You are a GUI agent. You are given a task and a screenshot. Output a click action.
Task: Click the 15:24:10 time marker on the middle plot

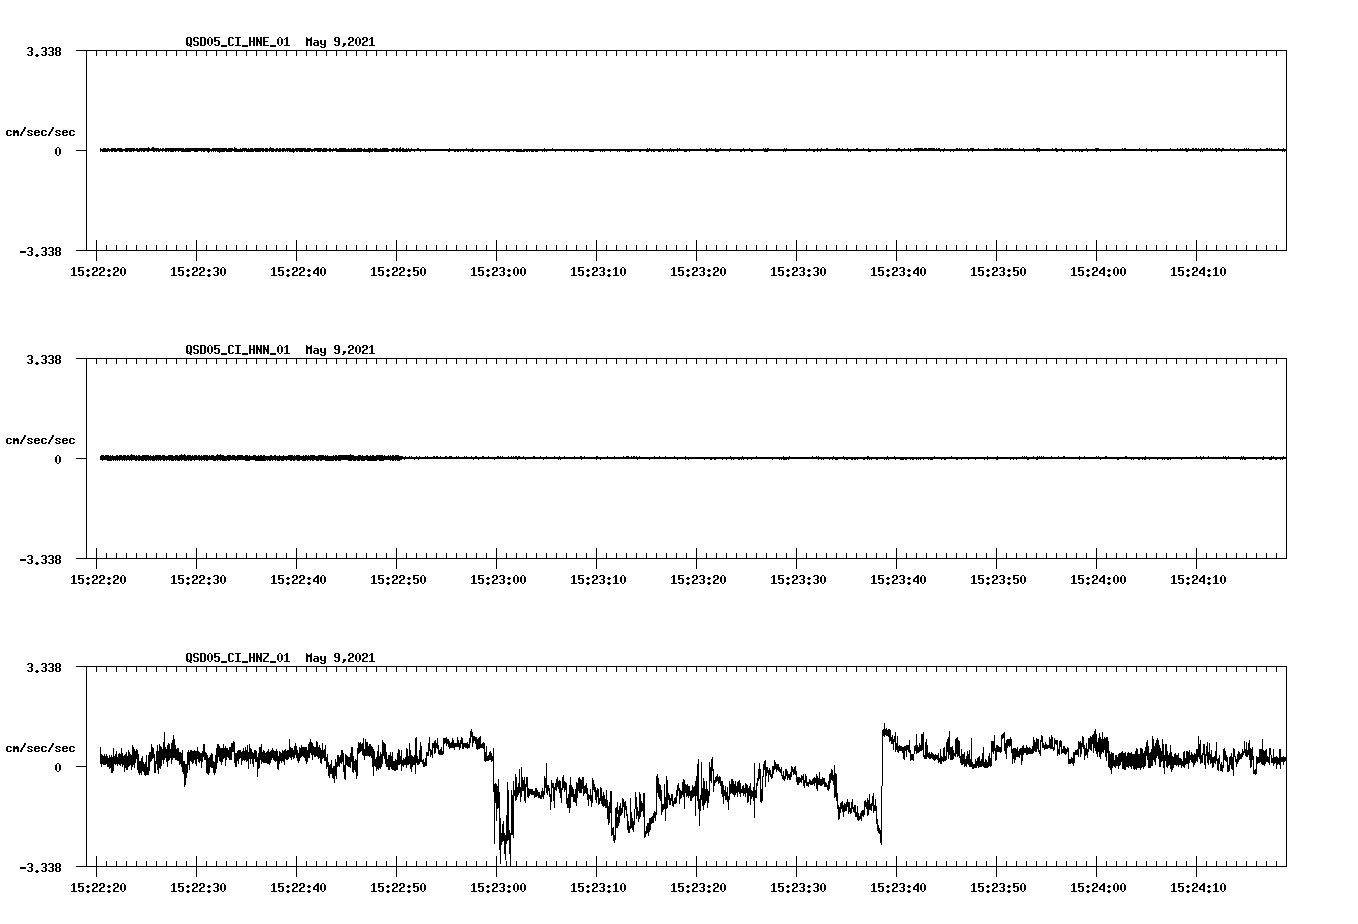(1199, 578)
